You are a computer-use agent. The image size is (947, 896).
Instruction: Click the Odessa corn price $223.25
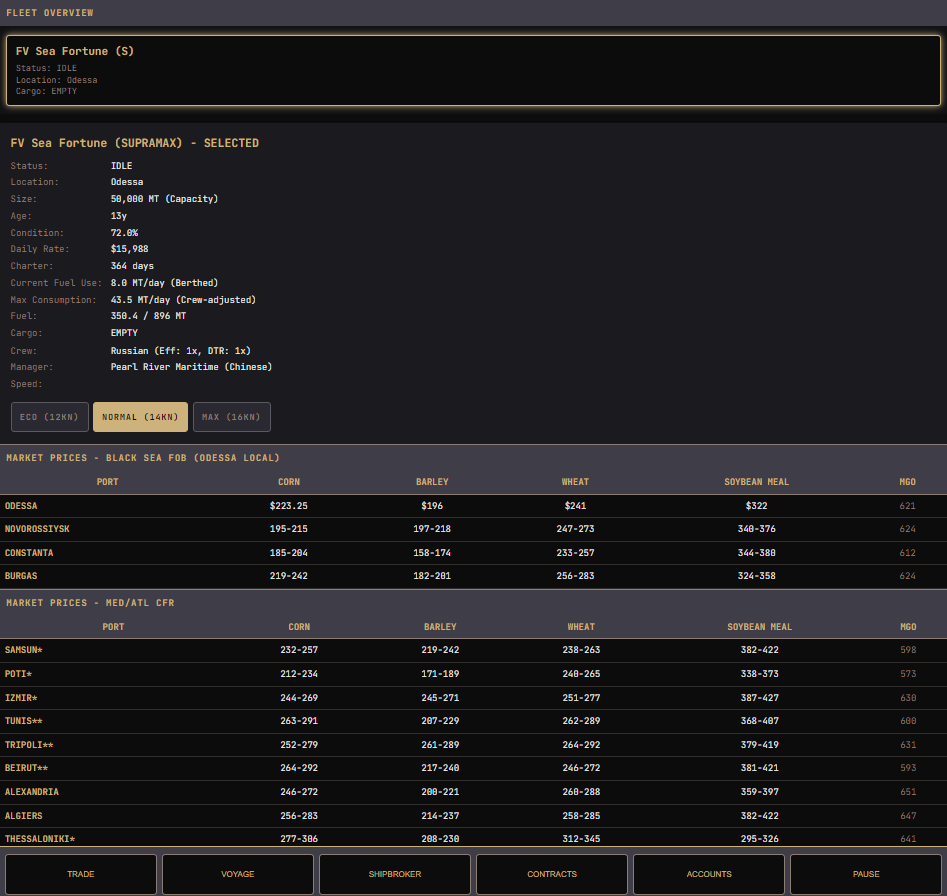(x=289, y=506)
